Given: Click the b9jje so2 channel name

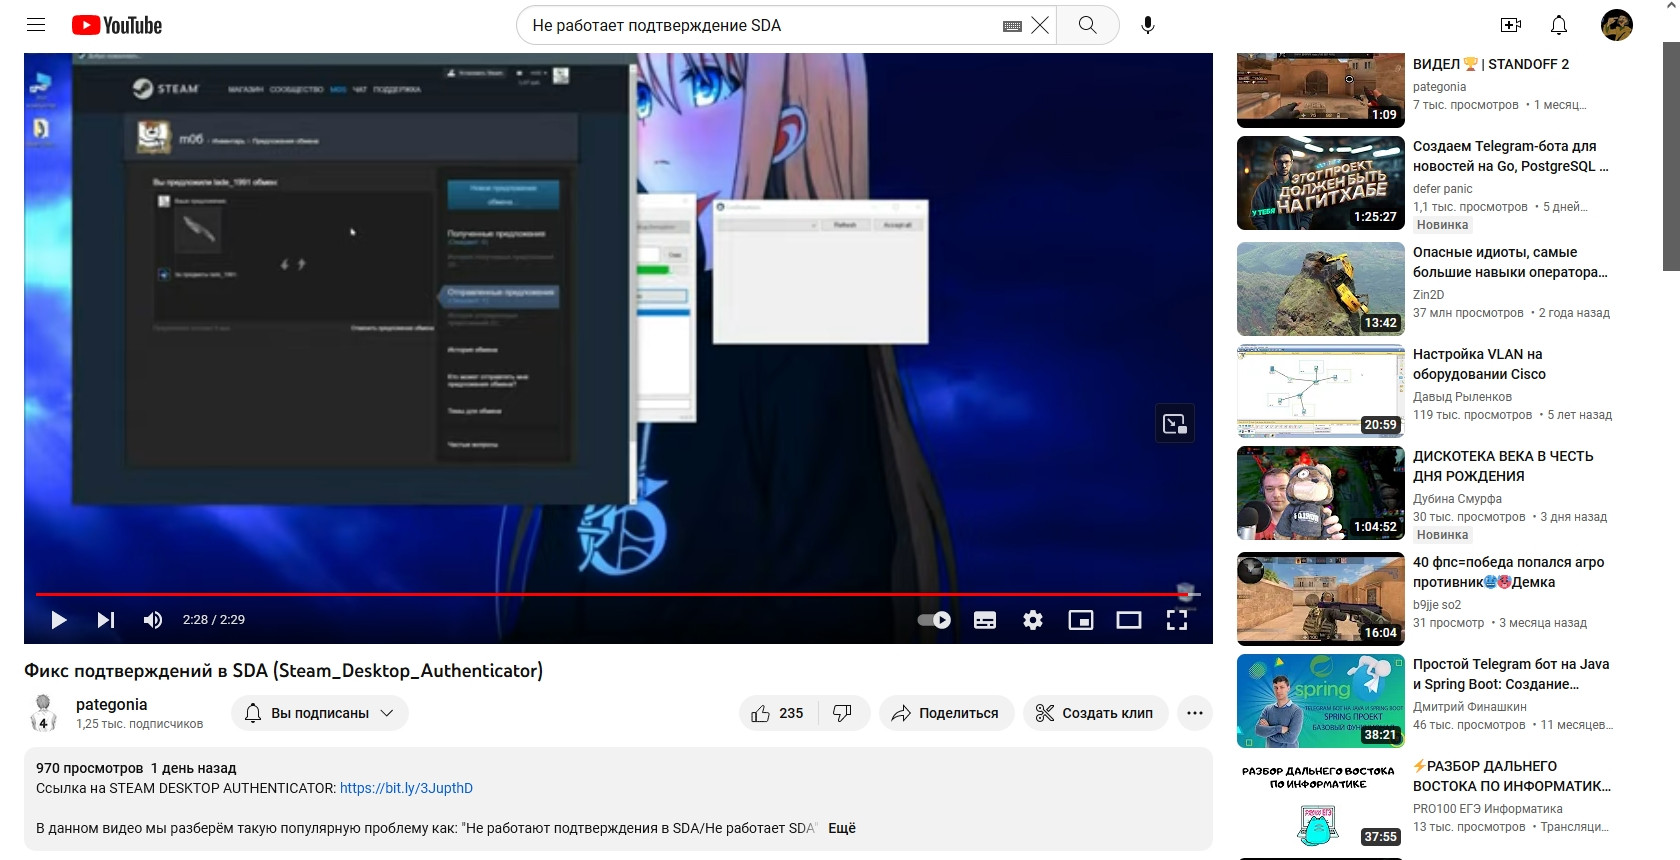Looking at the screenshot, I should tap(1437, 605).
